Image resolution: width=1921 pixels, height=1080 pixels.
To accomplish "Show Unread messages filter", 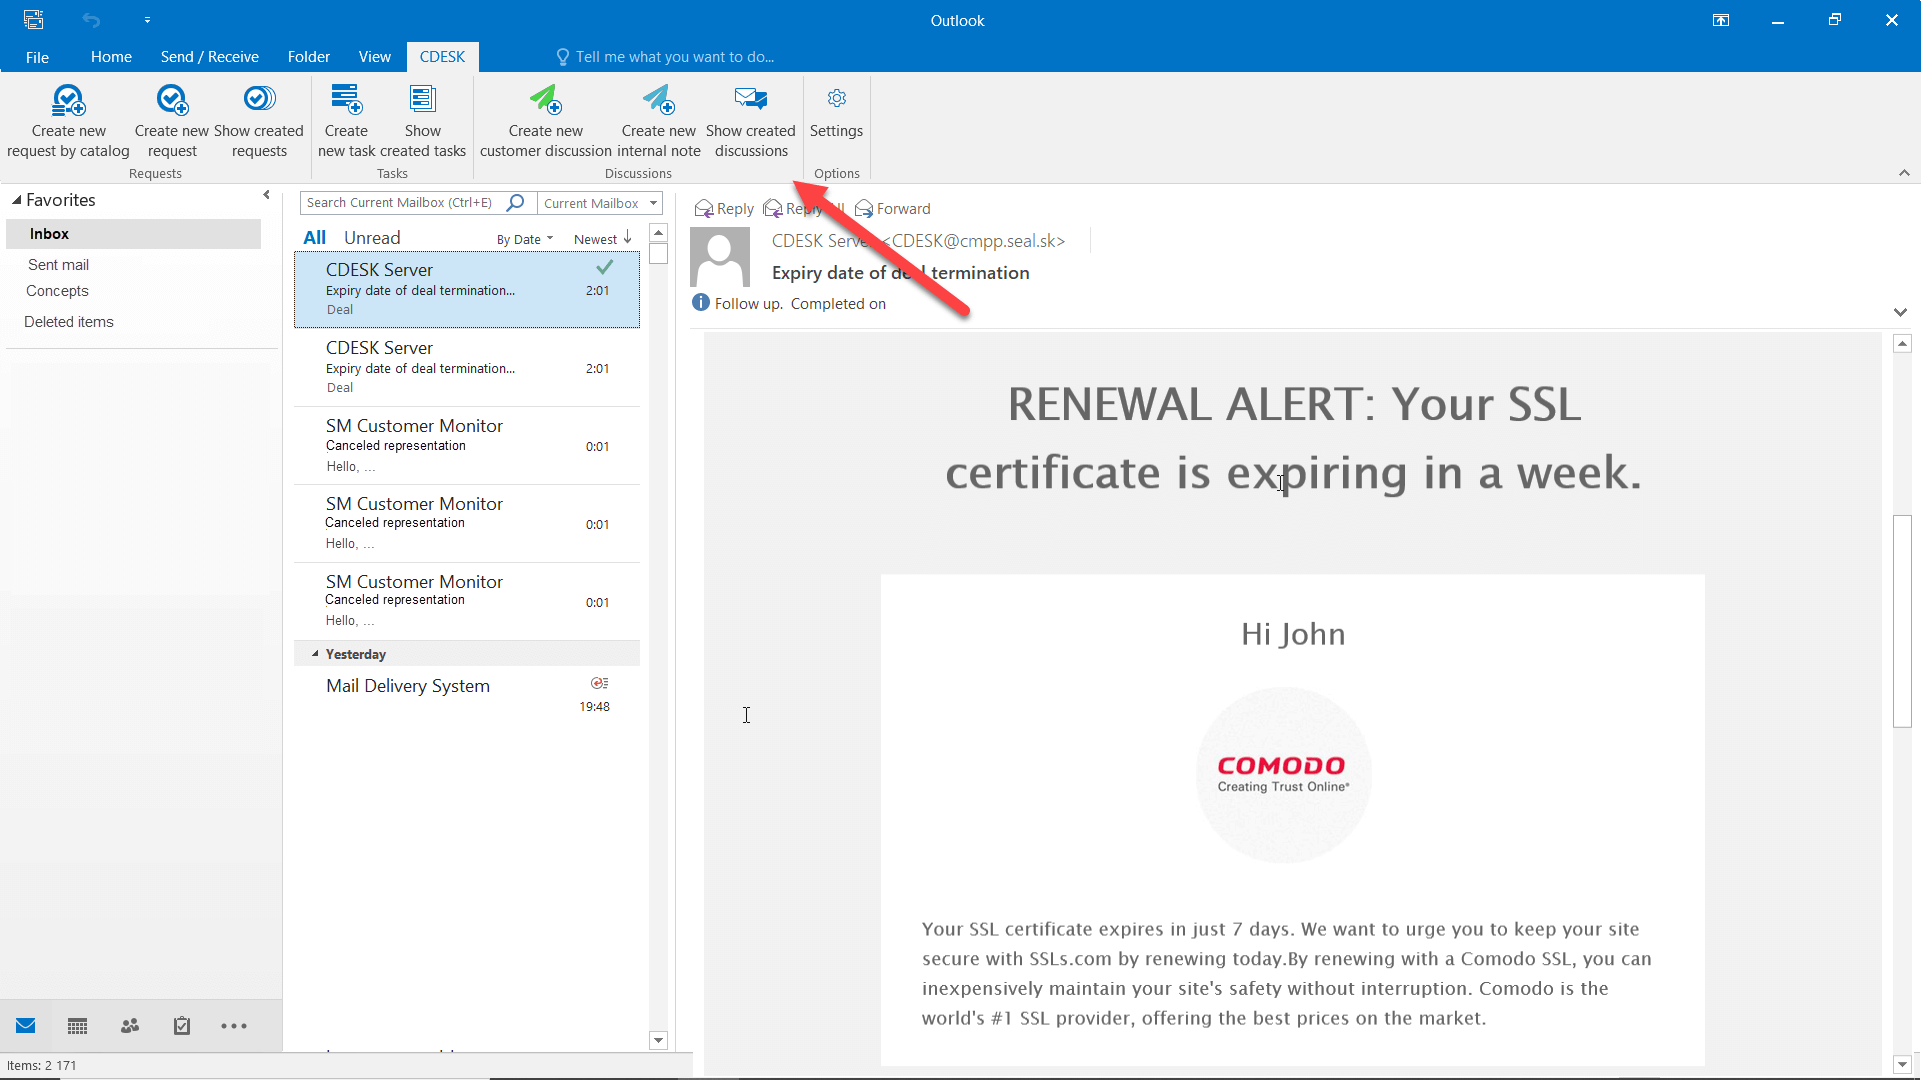I will (372, 238).
